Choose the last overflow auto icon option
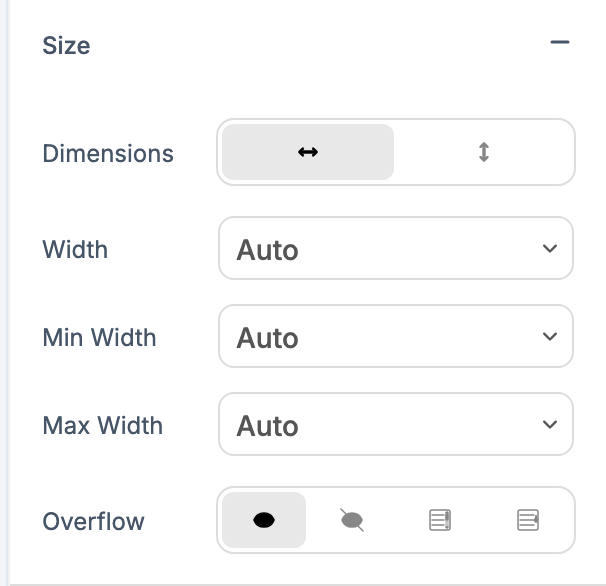The height and width of the screenshot is (586, 606). (x=528, y=520)
